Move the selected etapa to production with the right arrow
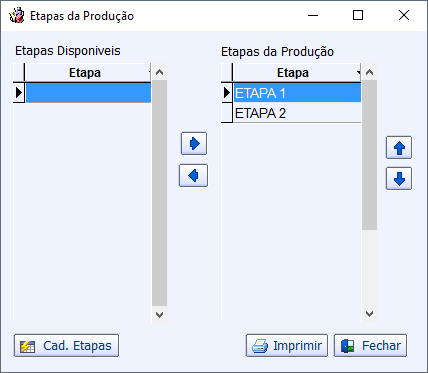 pyautogui.click(x=194, y=144)
